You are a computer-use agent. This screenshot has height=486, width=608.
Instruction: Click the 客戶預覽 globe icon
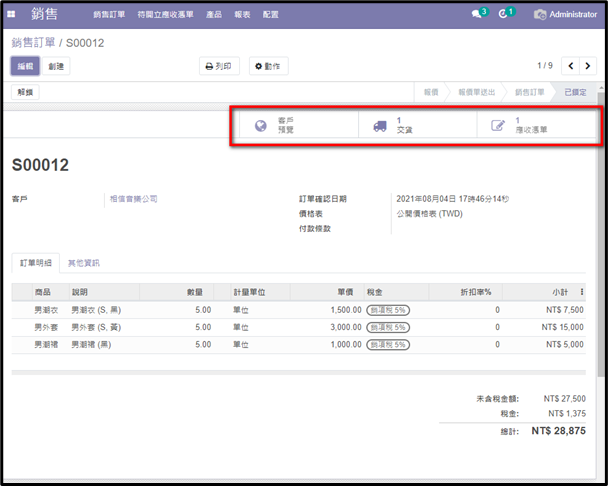click(261, 125)
